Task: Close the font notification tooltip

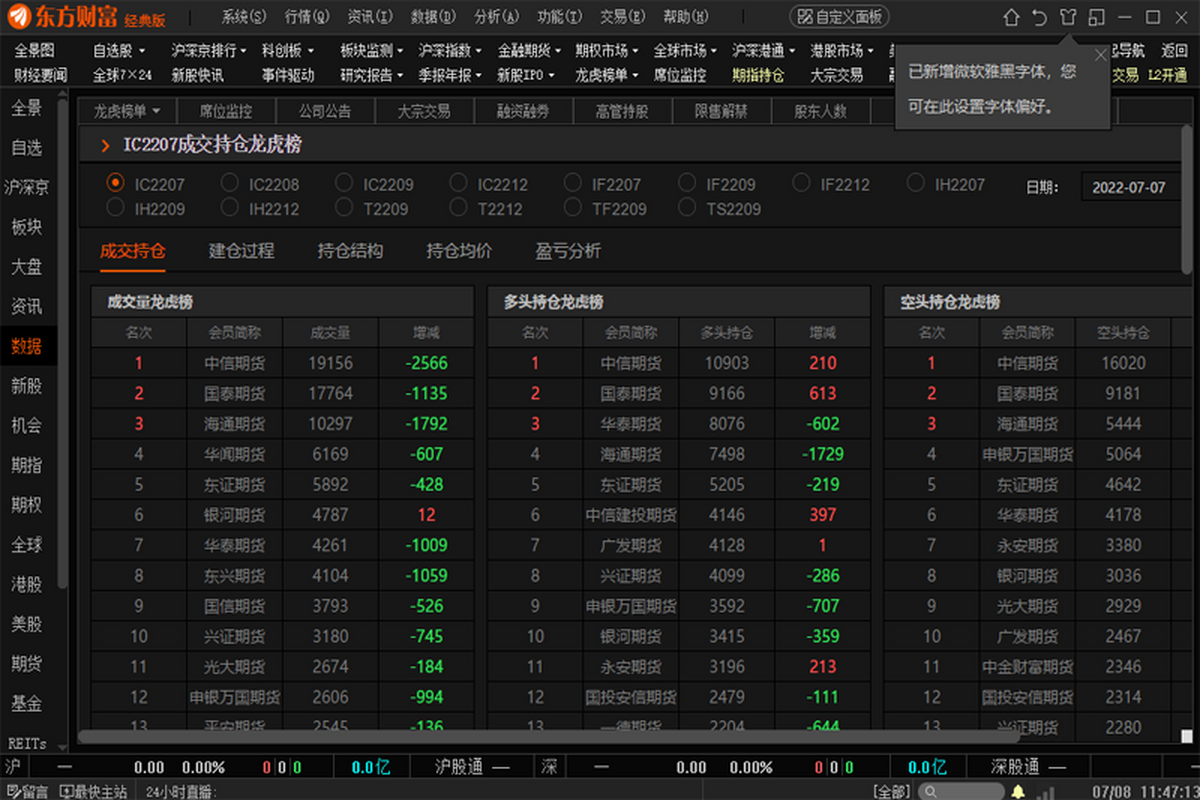Action: tap(1101, 55)
